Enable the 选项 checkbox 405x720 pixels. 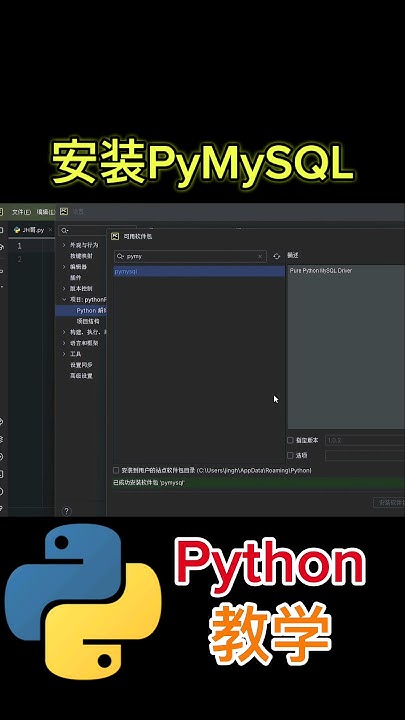click(x=290, y=456)
